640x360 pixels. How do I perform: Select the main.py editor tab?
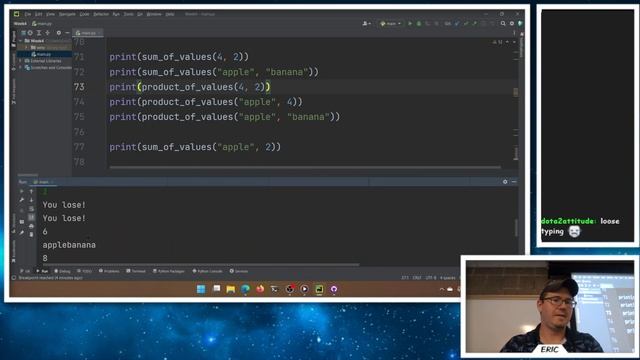[x=88, y=33]
